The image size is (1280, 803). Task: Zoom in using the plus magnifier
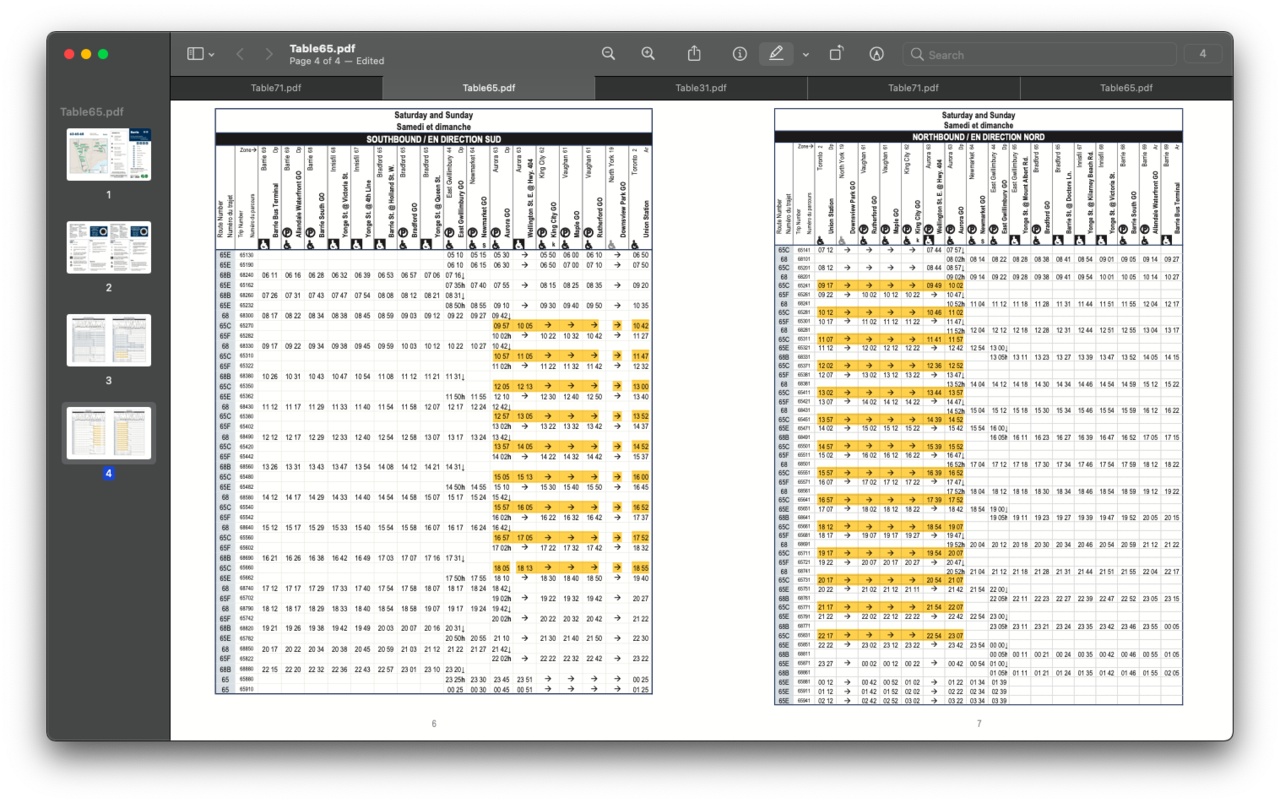pyautogui.click(x=648, y=54)
